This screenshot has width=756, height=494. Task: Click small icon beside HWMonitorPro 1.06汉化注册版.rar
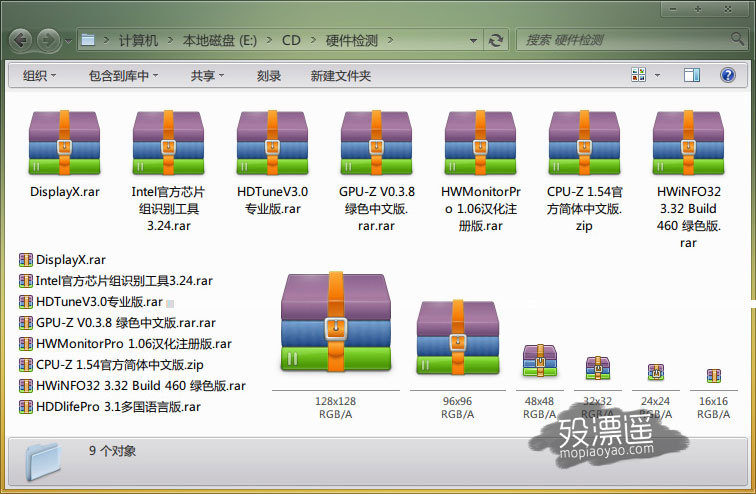click(26, 344)
